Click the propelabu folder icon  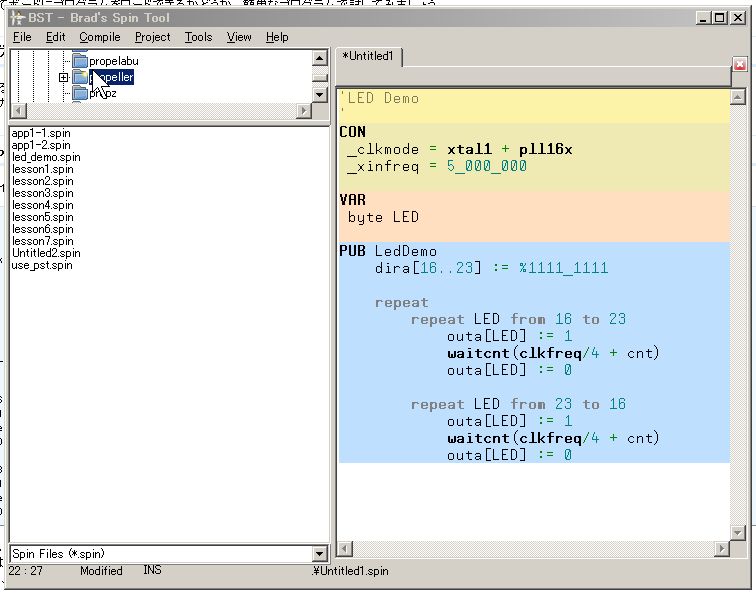(x=79, y=61)
